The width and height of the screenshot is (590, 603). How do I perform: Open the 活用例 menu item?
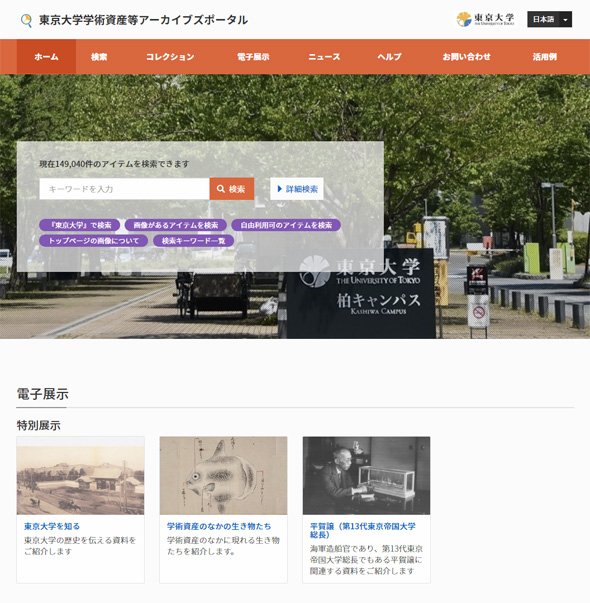click(x=544, y=57)
